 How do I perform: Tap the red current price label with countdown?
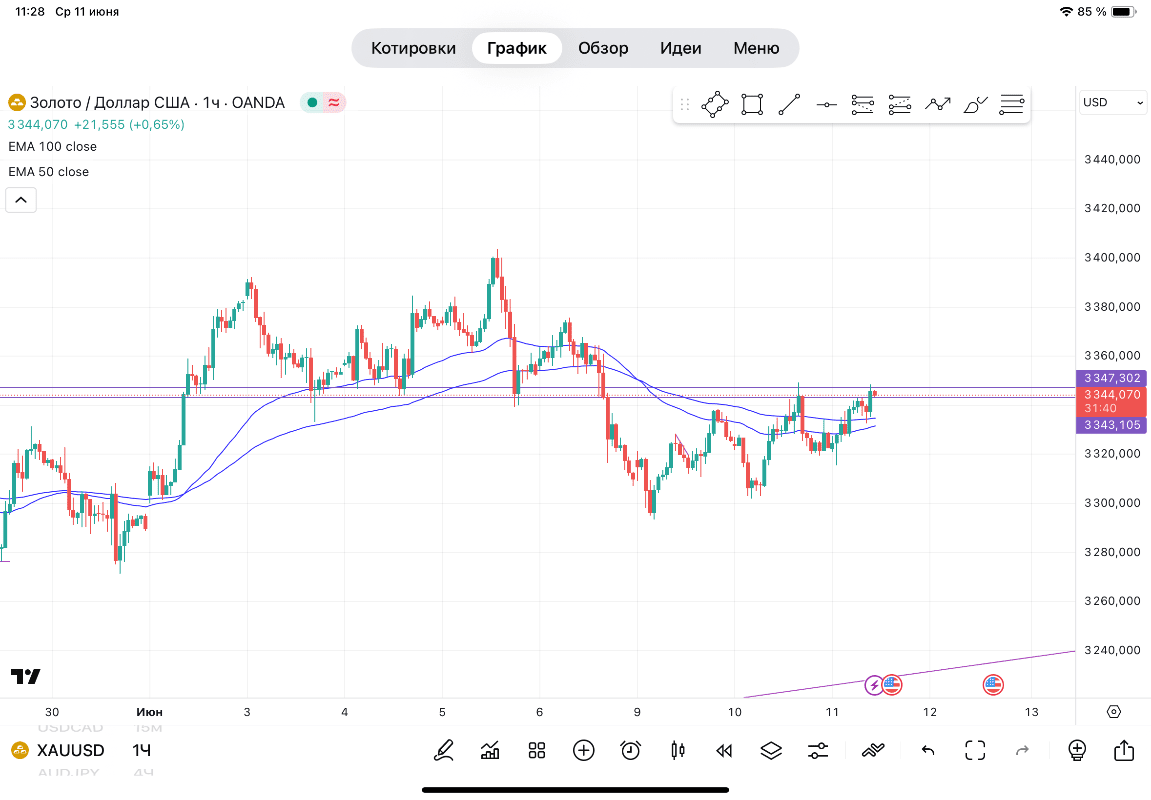(x=1111, y=401)
